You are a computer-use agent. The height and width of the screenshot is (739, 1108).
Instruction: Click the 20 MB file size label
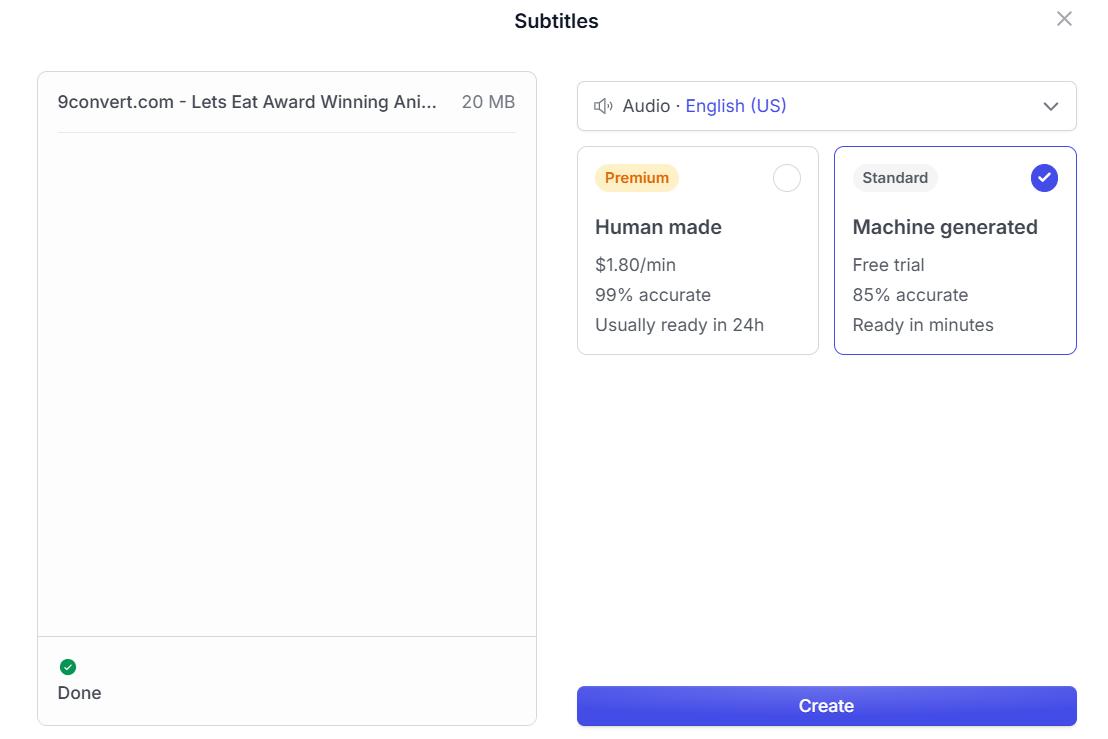(488, 102)
